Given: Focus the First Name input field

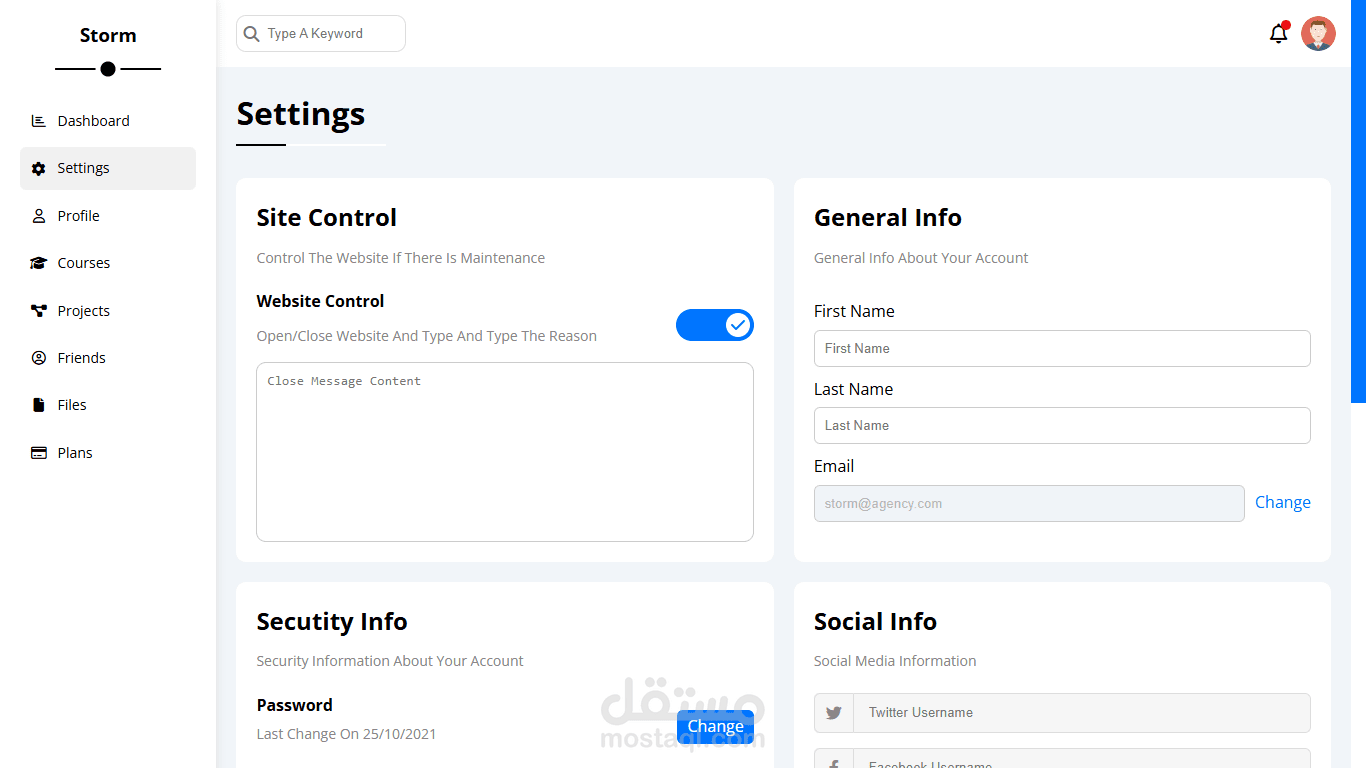Looking at the screenshot, I should pyautogui.click(x=1062, y=349).
